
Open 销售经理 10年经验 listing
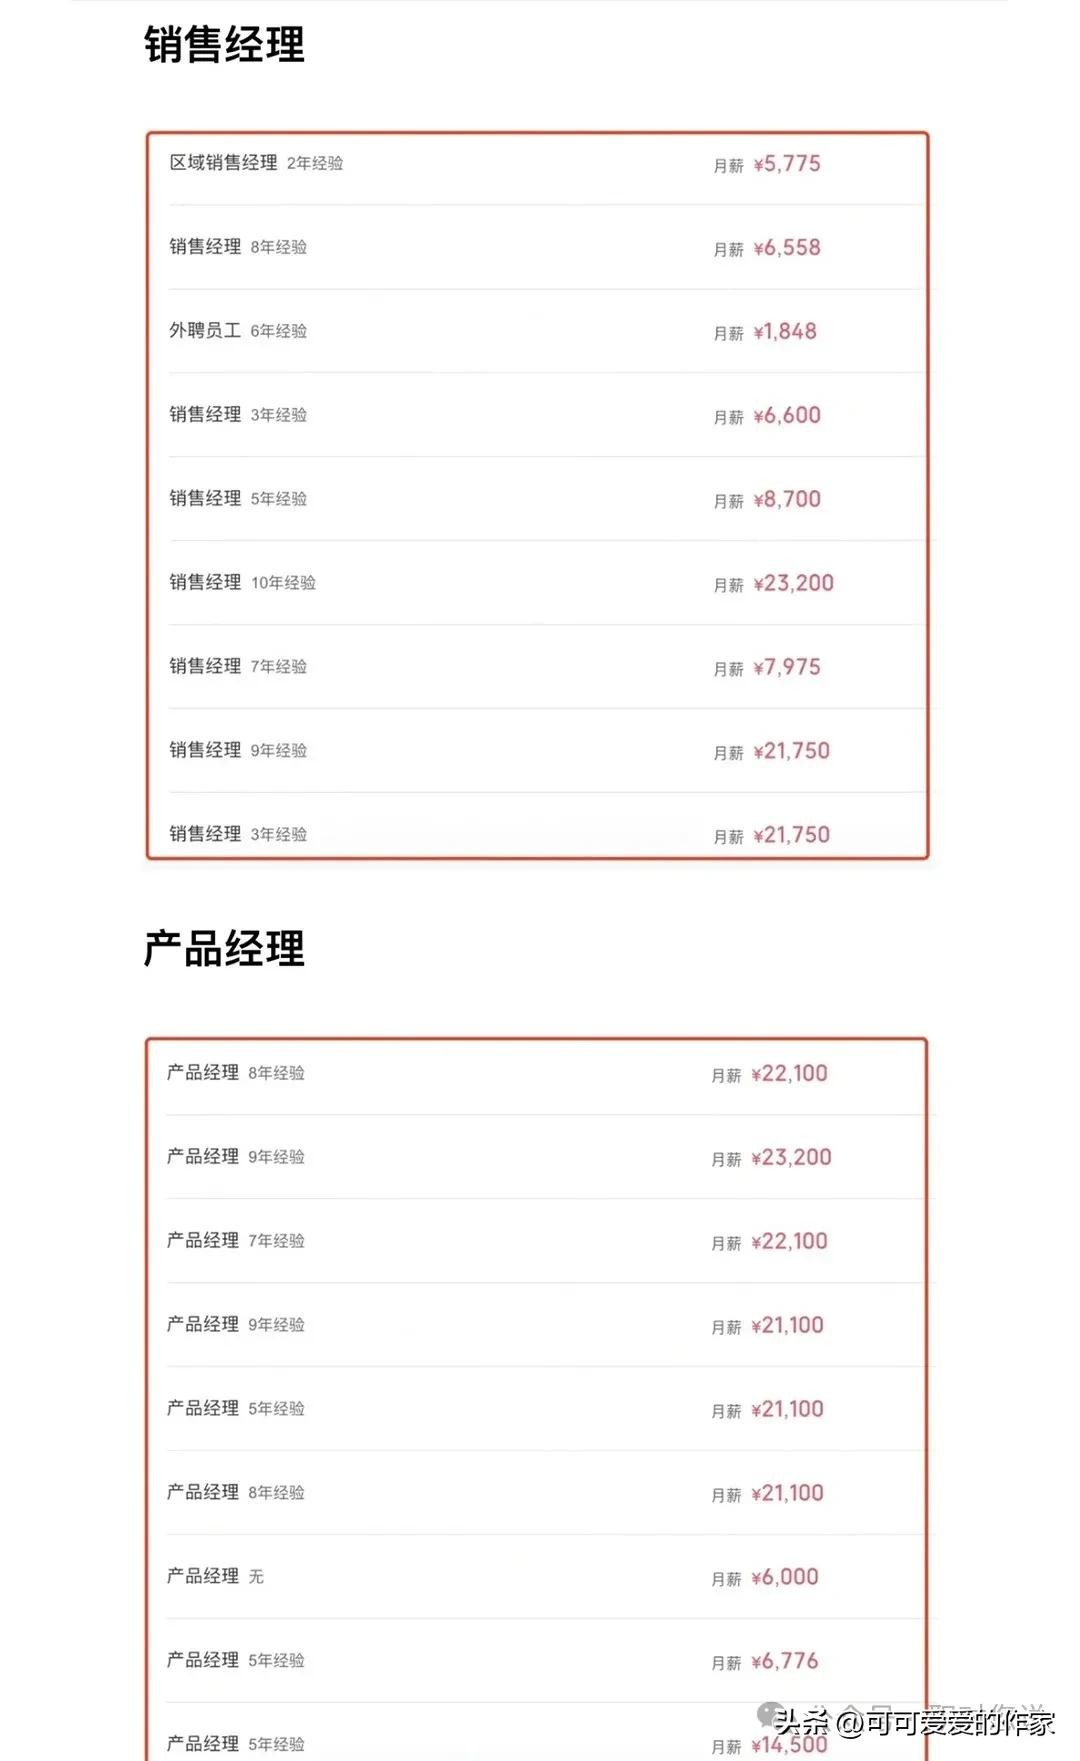(242, 582)
